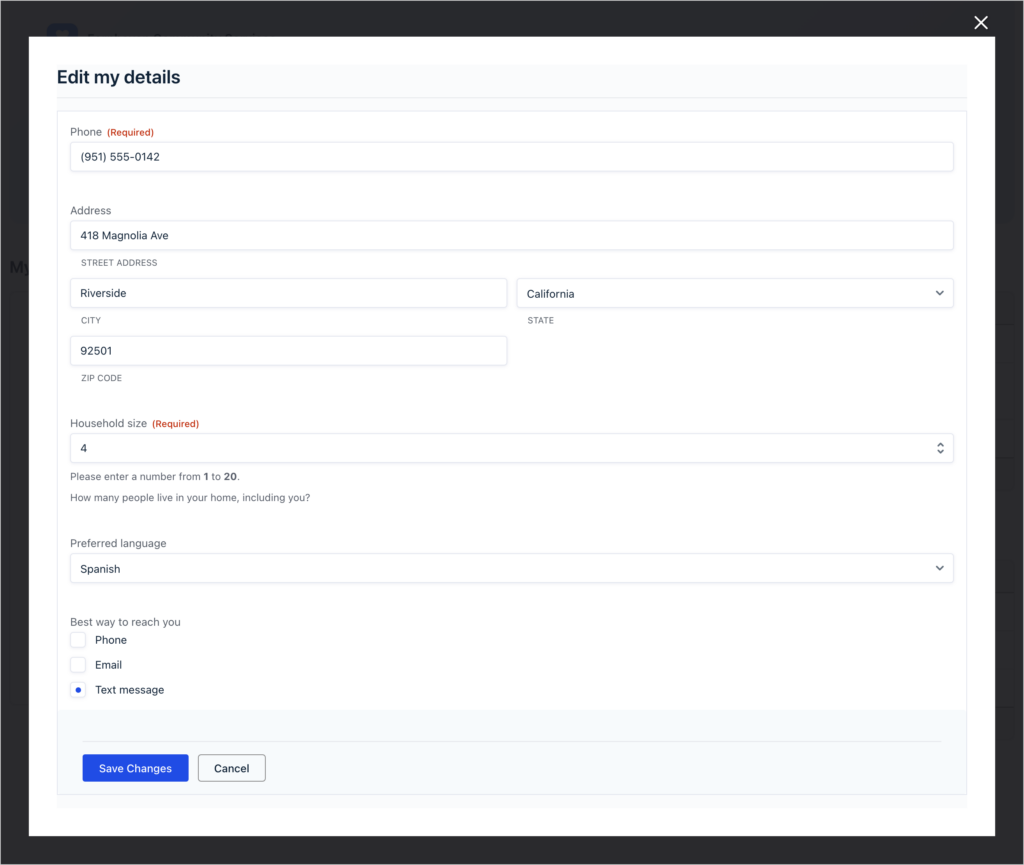Click 'Please enter a number from 1 to 20' hint
Screen dimensions: 1024x865
[155, 477]
